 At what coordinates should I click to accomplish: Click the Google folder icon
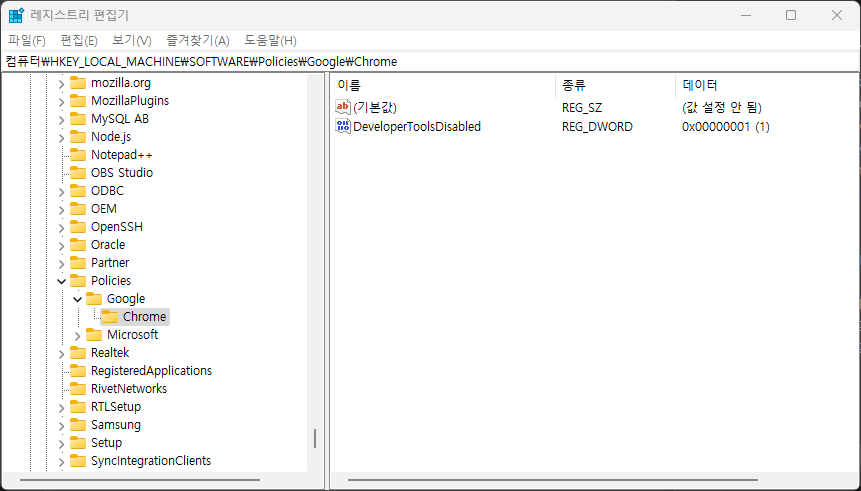(x=94, y=299)
